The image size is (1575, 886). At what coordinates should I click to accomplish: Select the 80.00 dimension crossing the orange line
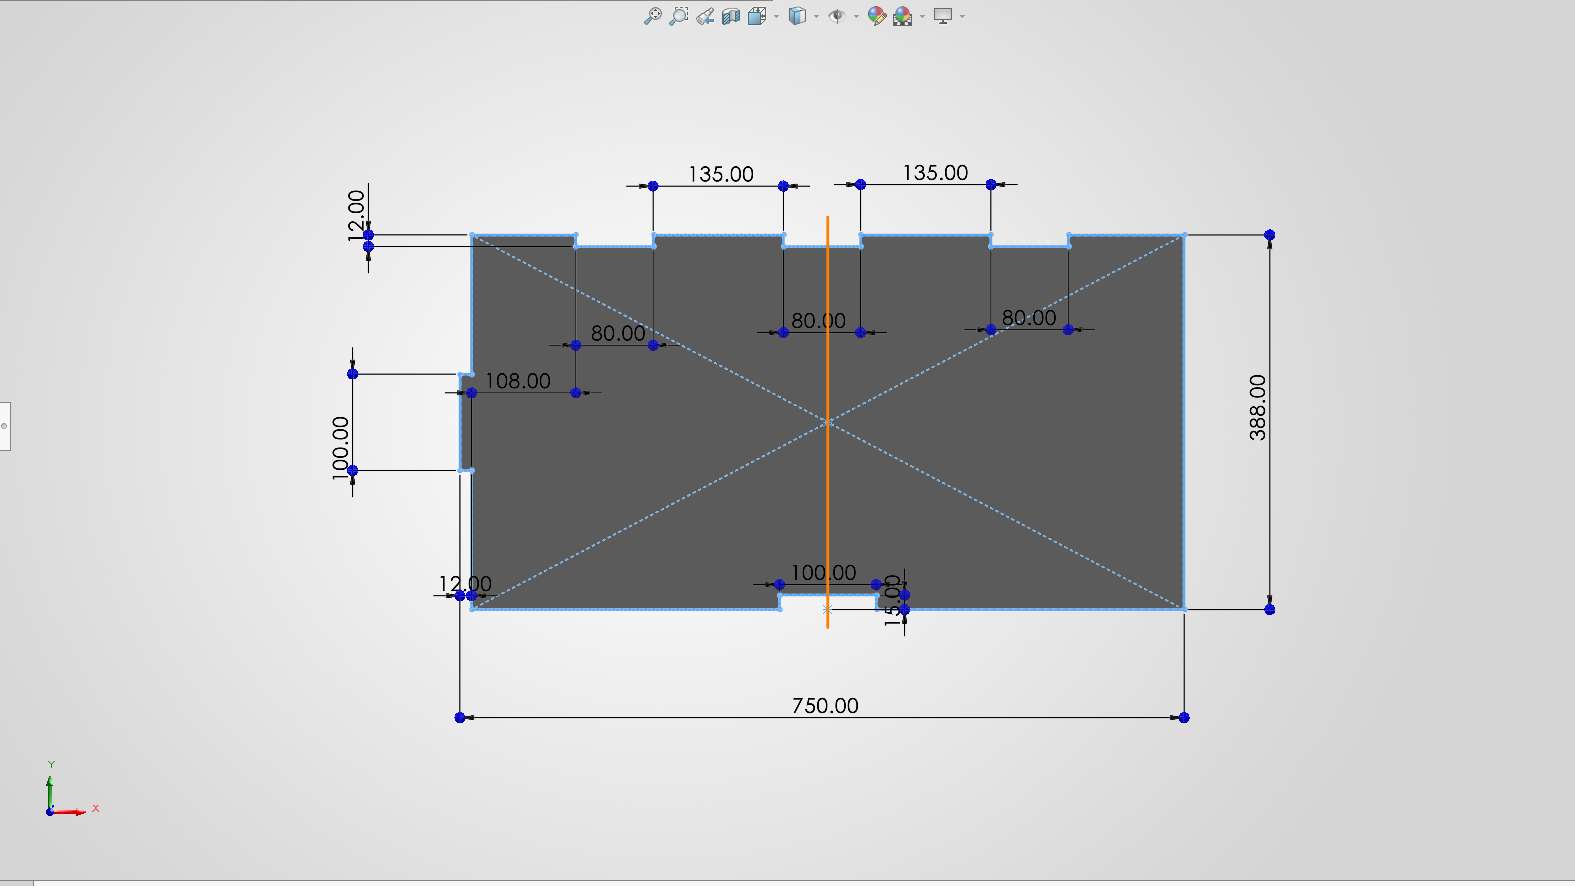click(x=818, y=321)
